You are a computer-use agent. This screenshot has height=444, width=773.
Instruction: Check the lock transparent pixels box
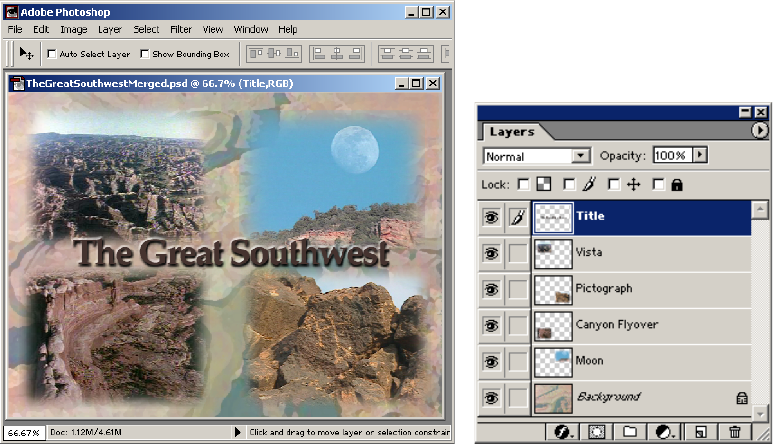(524, 184)
